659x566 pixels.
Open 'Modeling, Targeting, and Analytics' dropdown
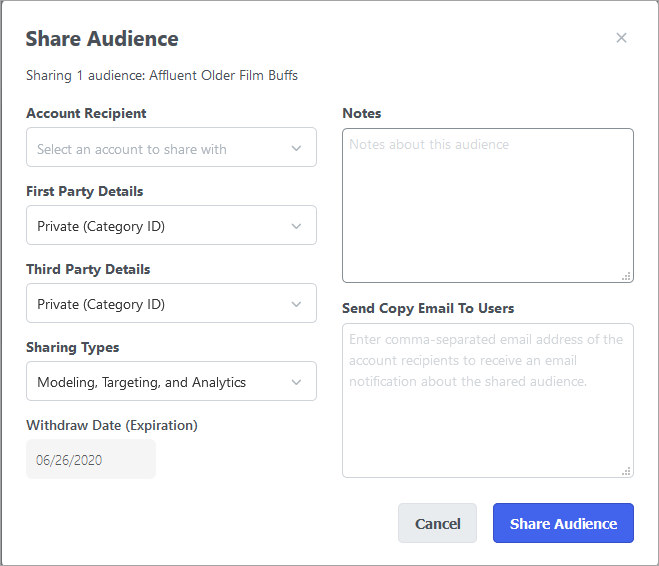click(160, 382)
